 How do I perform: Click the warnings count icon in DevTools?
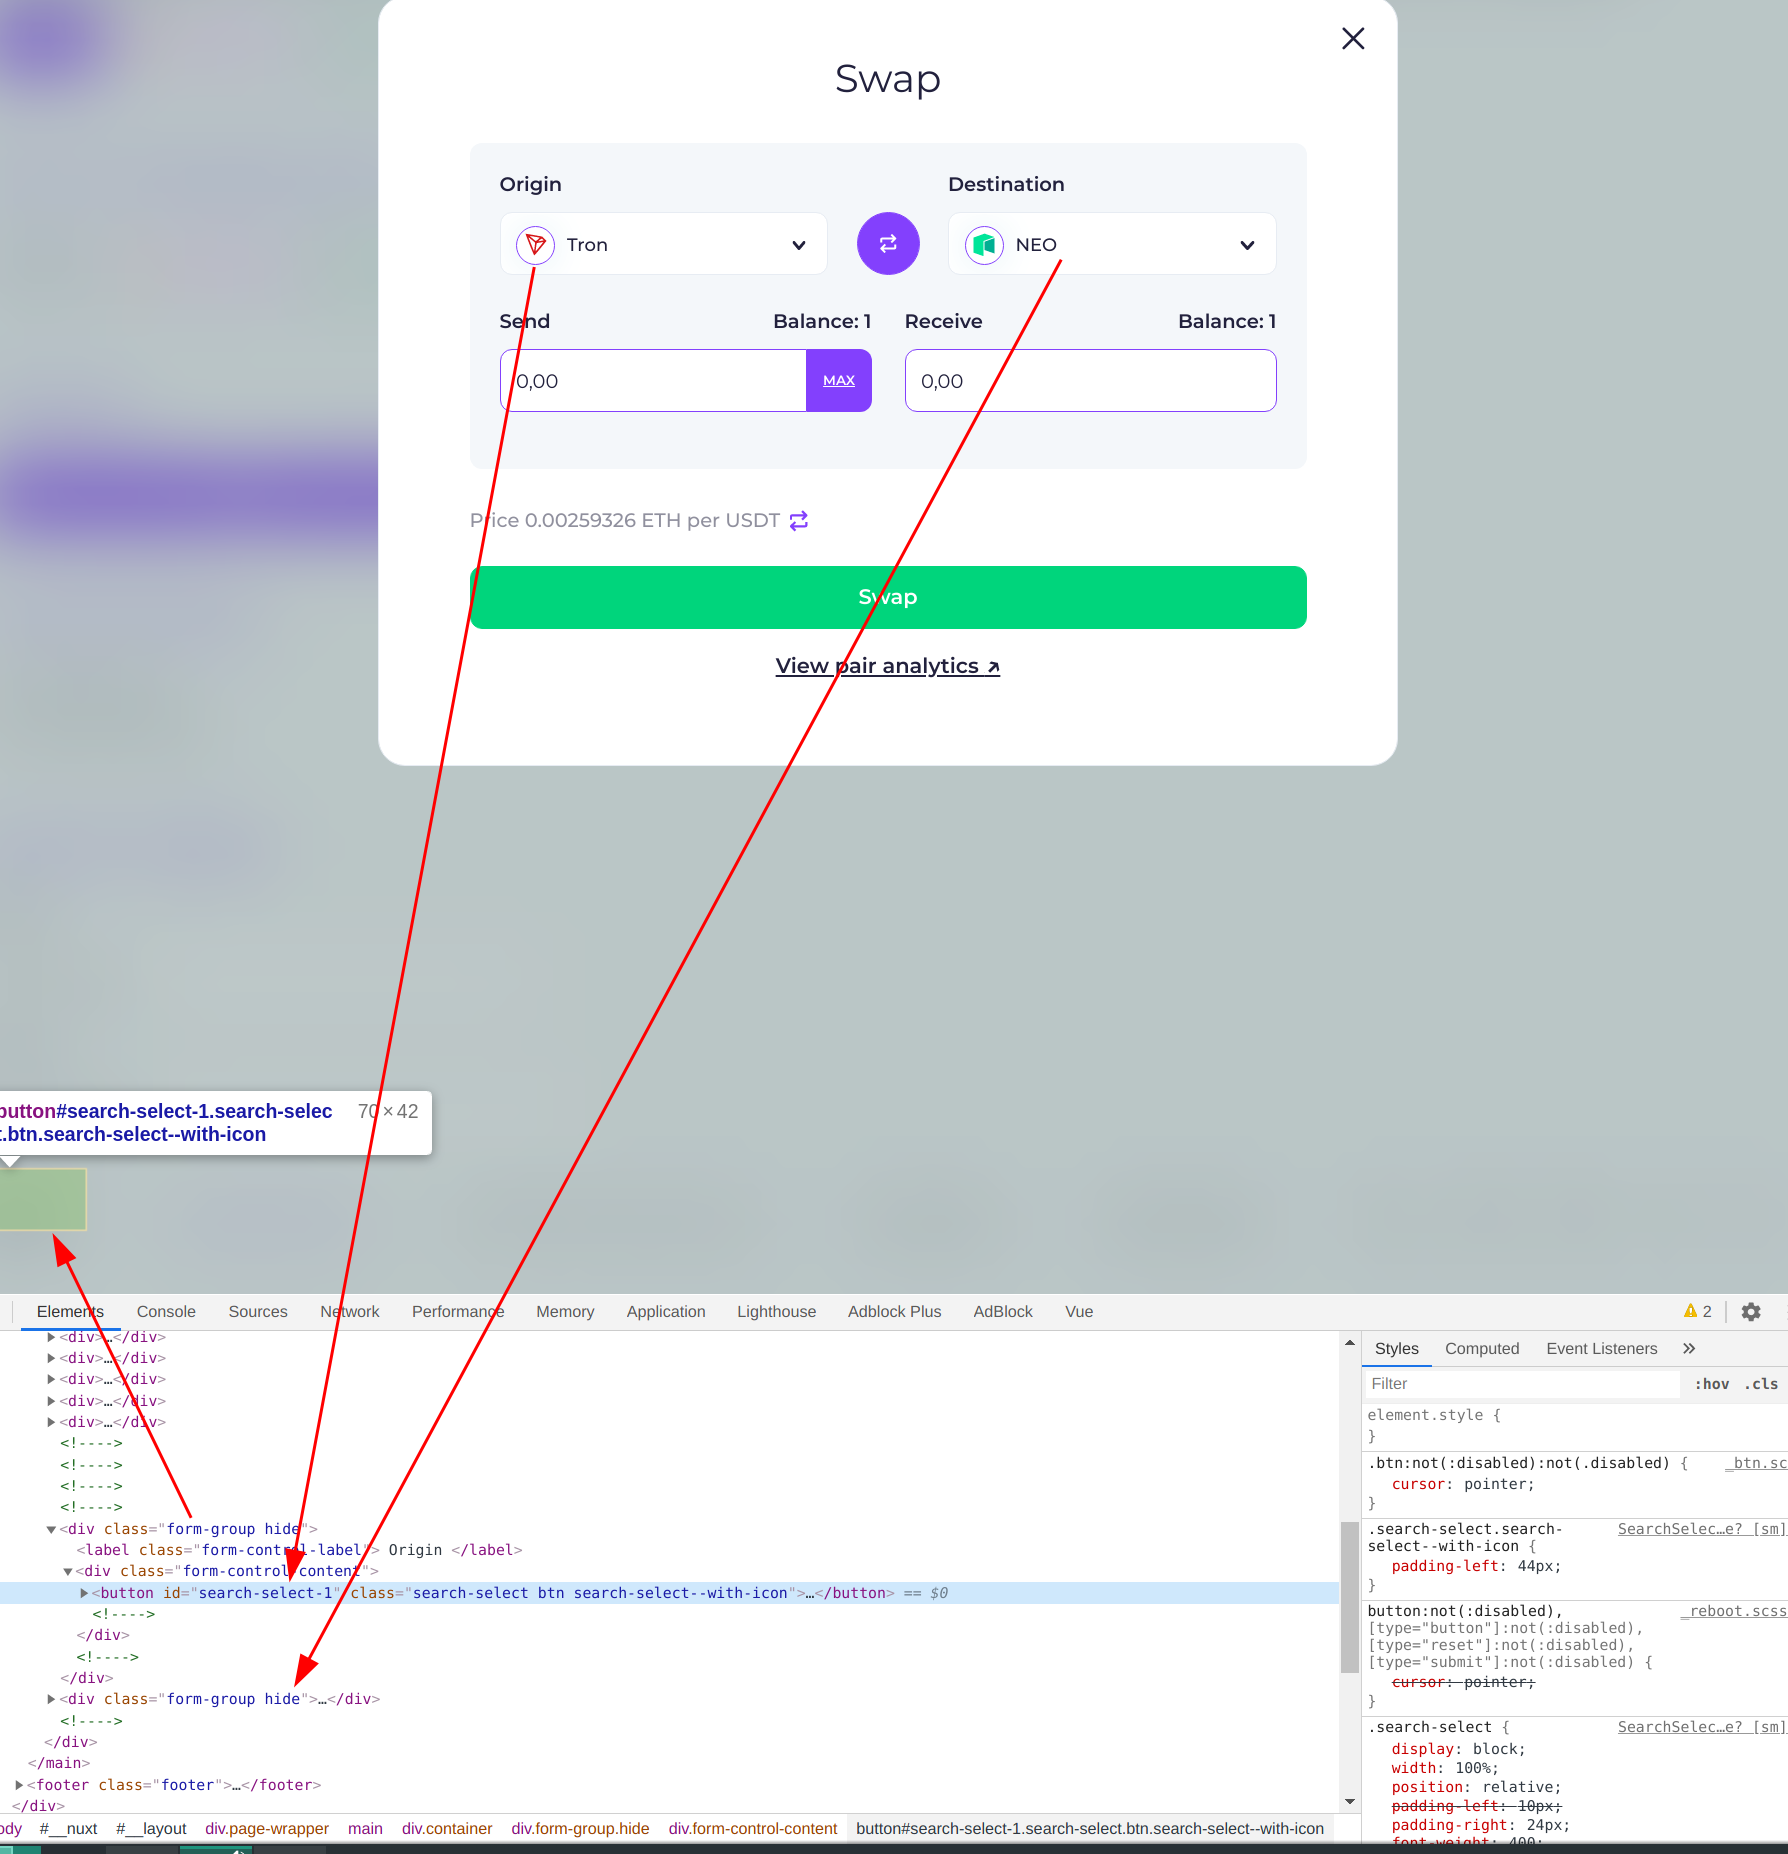1698,1311
